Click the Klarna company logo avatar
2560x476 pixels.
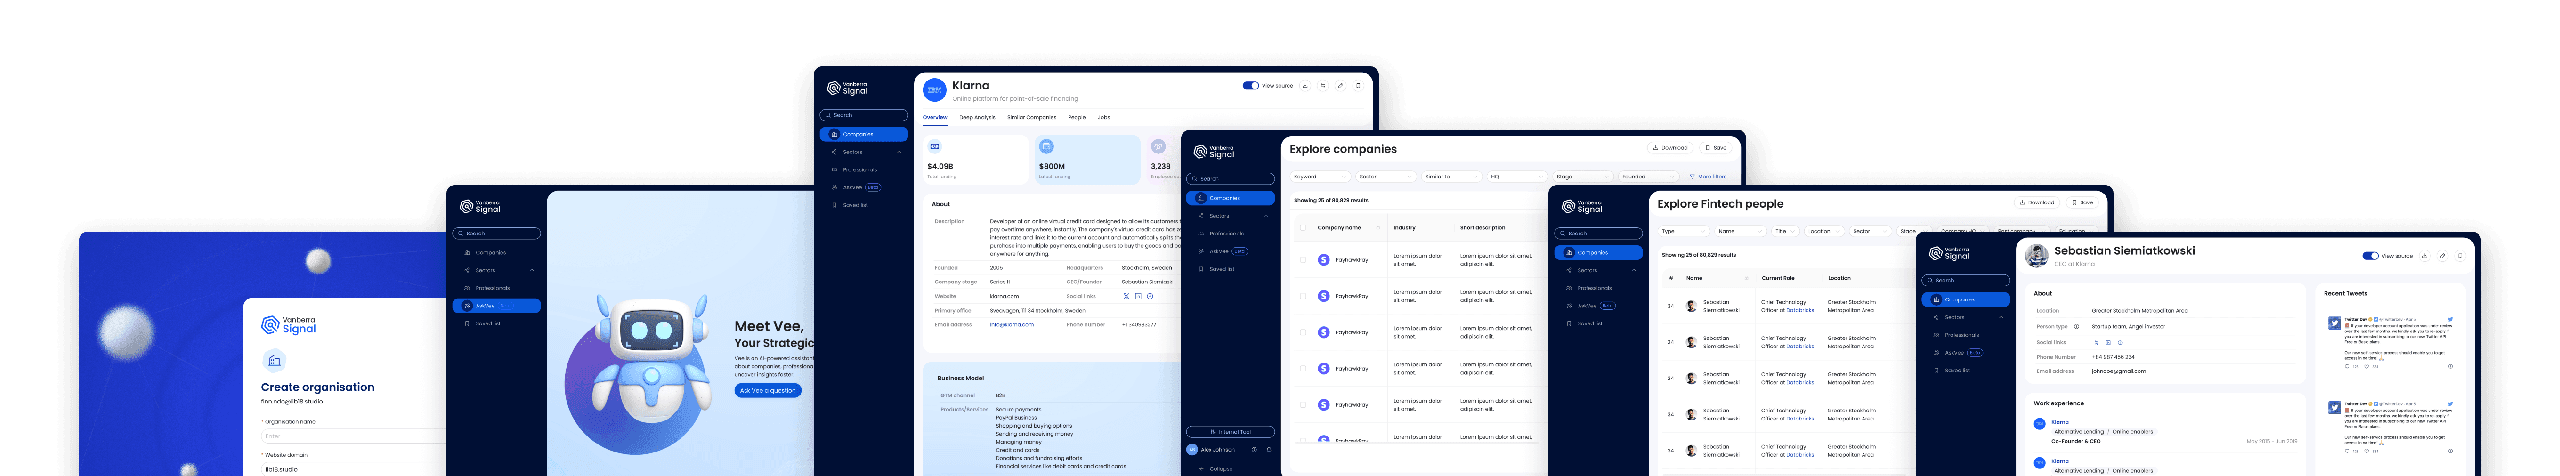pyautogui.click(x=934, y=90)
